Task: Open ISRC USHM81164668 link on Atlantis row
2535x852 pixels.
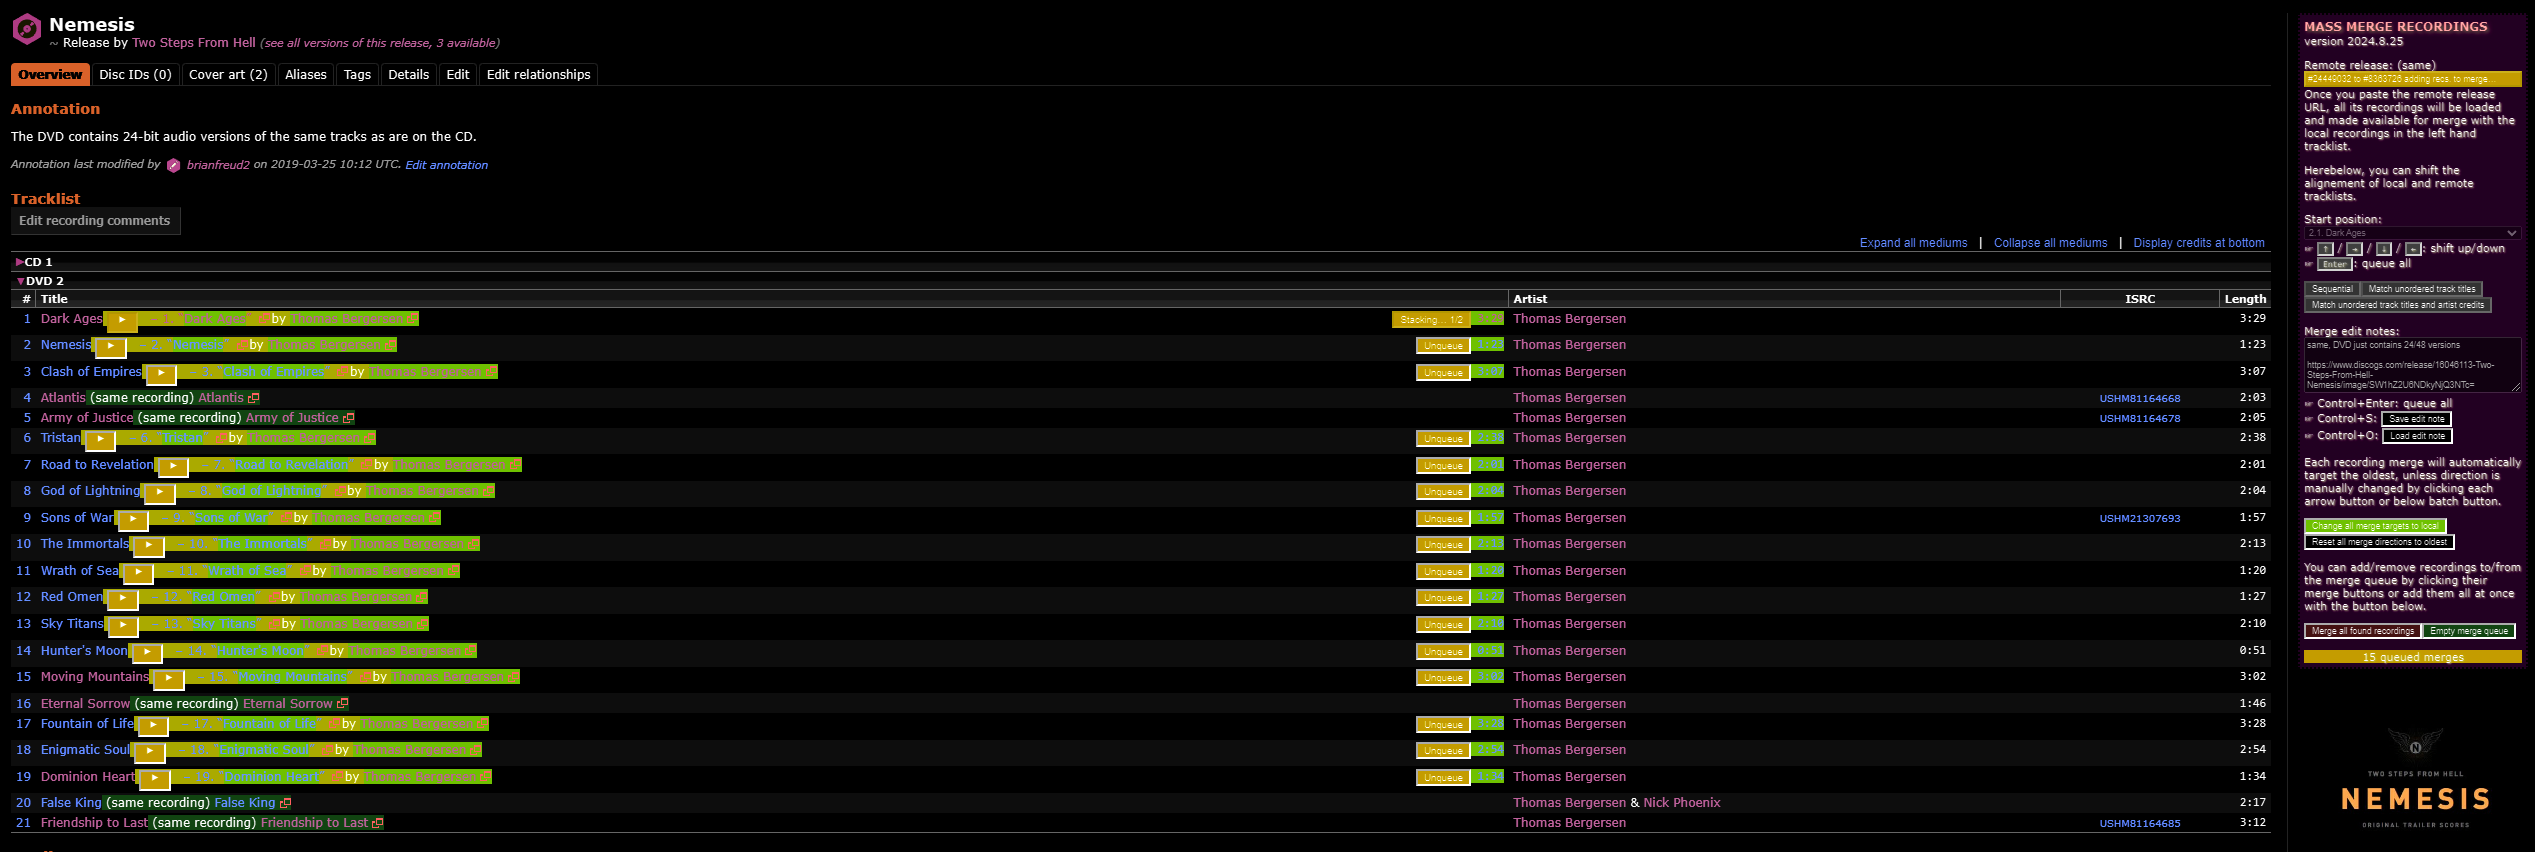Action: tap(2140, 399)
